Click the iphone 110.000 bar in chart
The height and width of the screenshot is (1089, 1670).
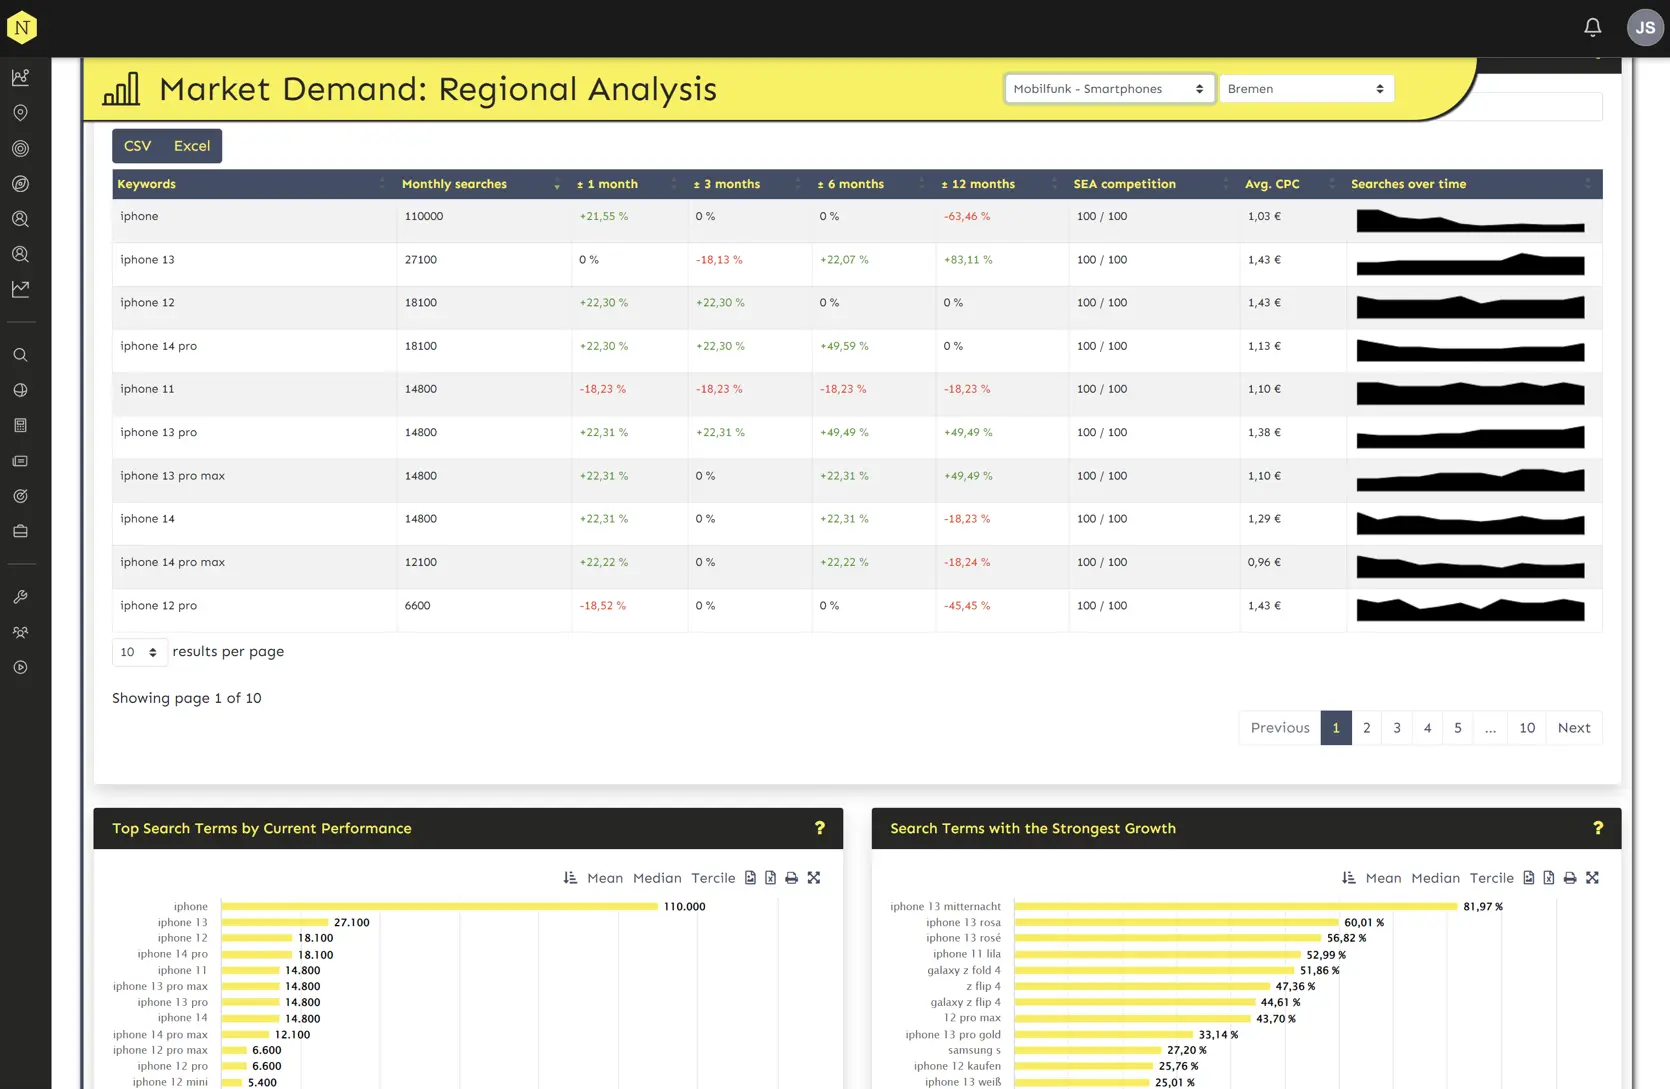[x=439, y=907]
